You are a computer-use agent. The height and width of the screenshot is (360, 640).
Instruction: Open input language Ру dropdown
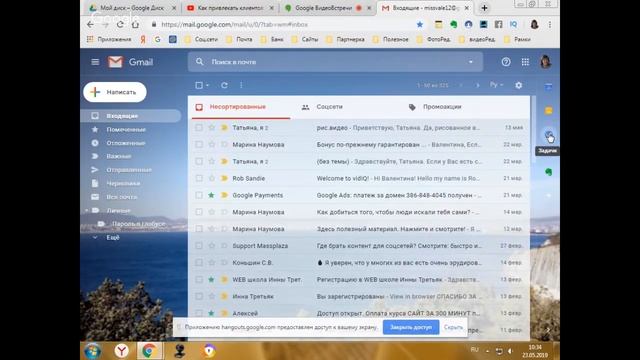click(496, 85)
